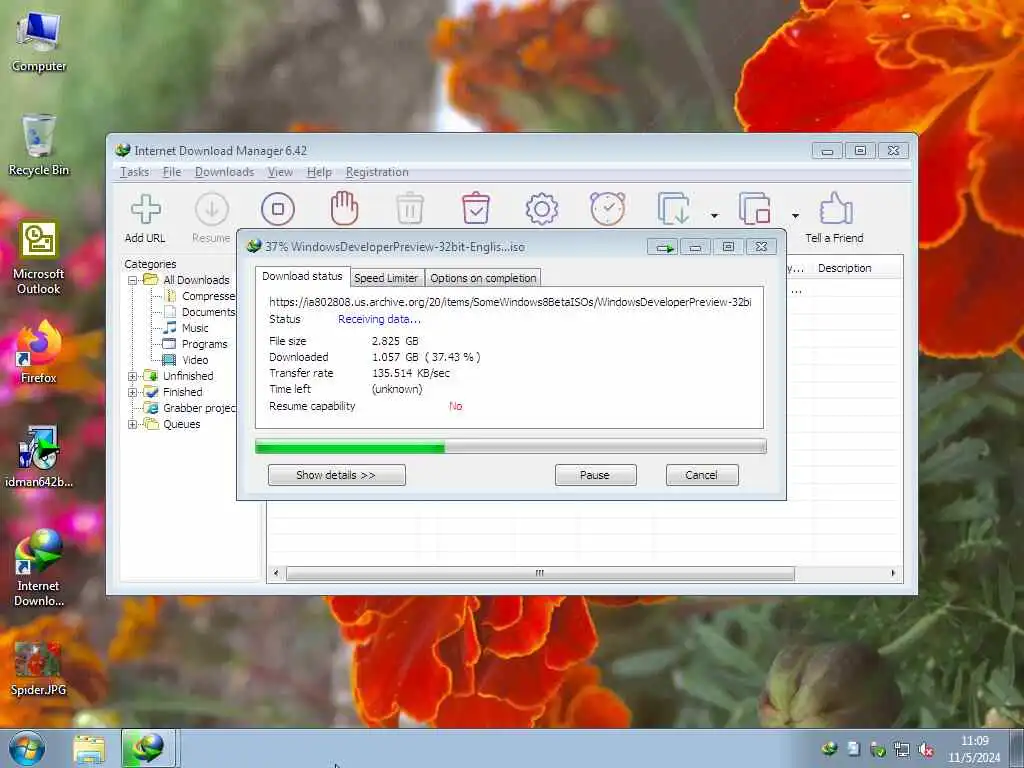Expand the Finished category
Viewport: 1024px width, 768px height.
[x=133, y=392]
